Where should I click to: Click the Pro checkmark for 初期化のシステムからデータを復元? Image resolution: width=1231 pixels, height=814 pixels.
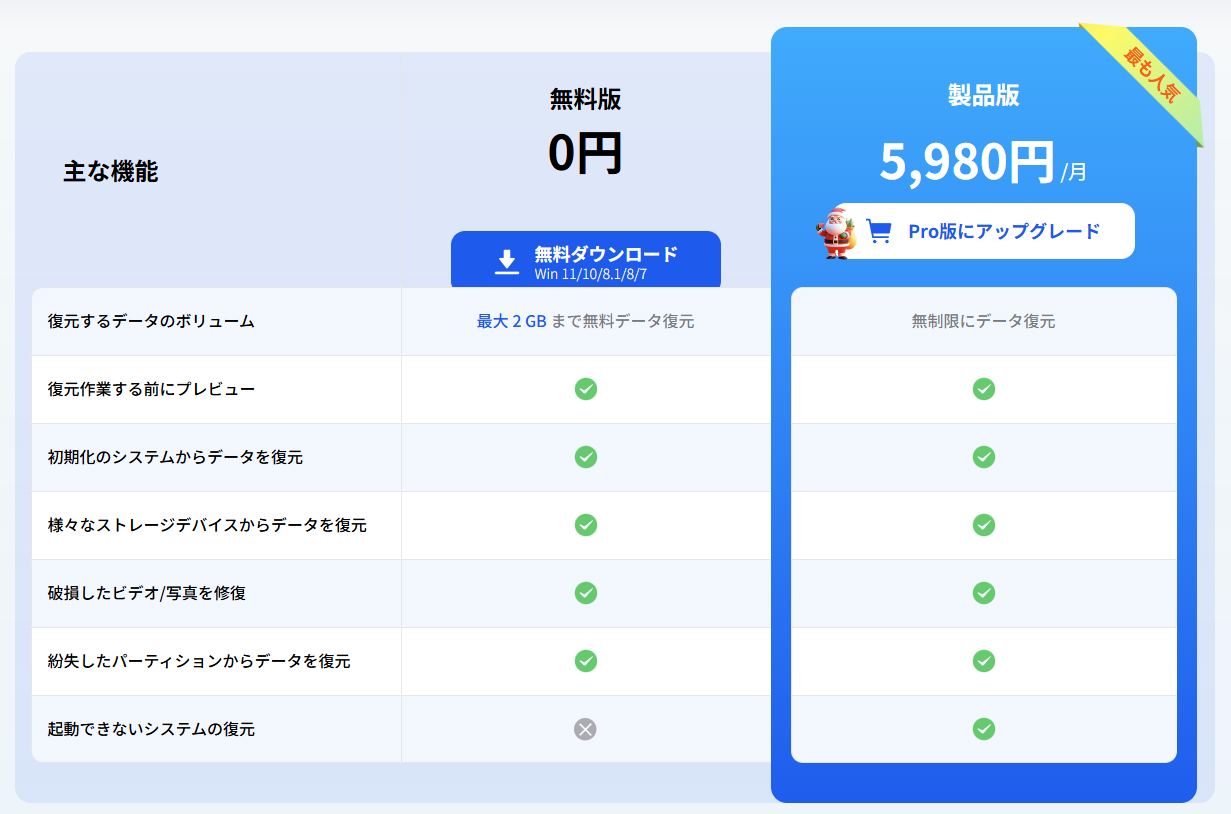pos(983,457)
